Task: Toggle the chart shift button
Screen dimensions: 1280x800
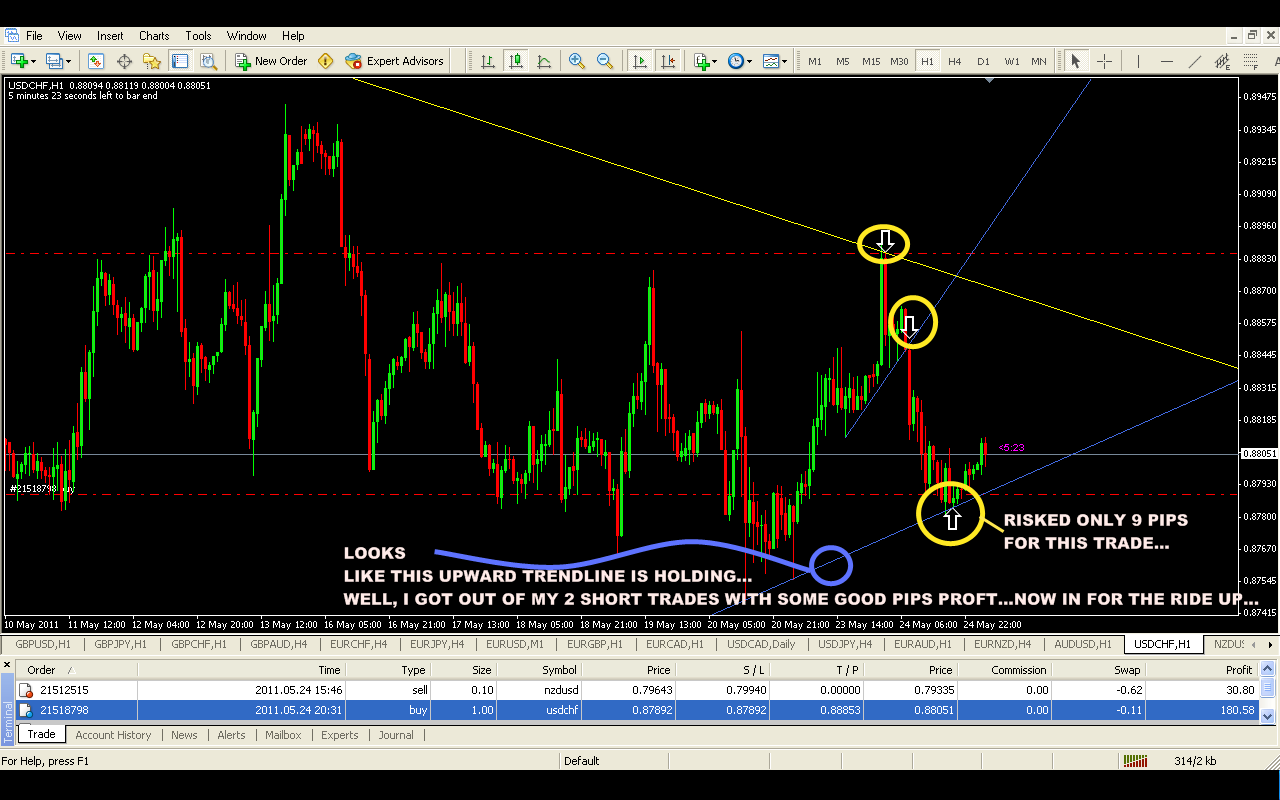Action: click(668, 61)
